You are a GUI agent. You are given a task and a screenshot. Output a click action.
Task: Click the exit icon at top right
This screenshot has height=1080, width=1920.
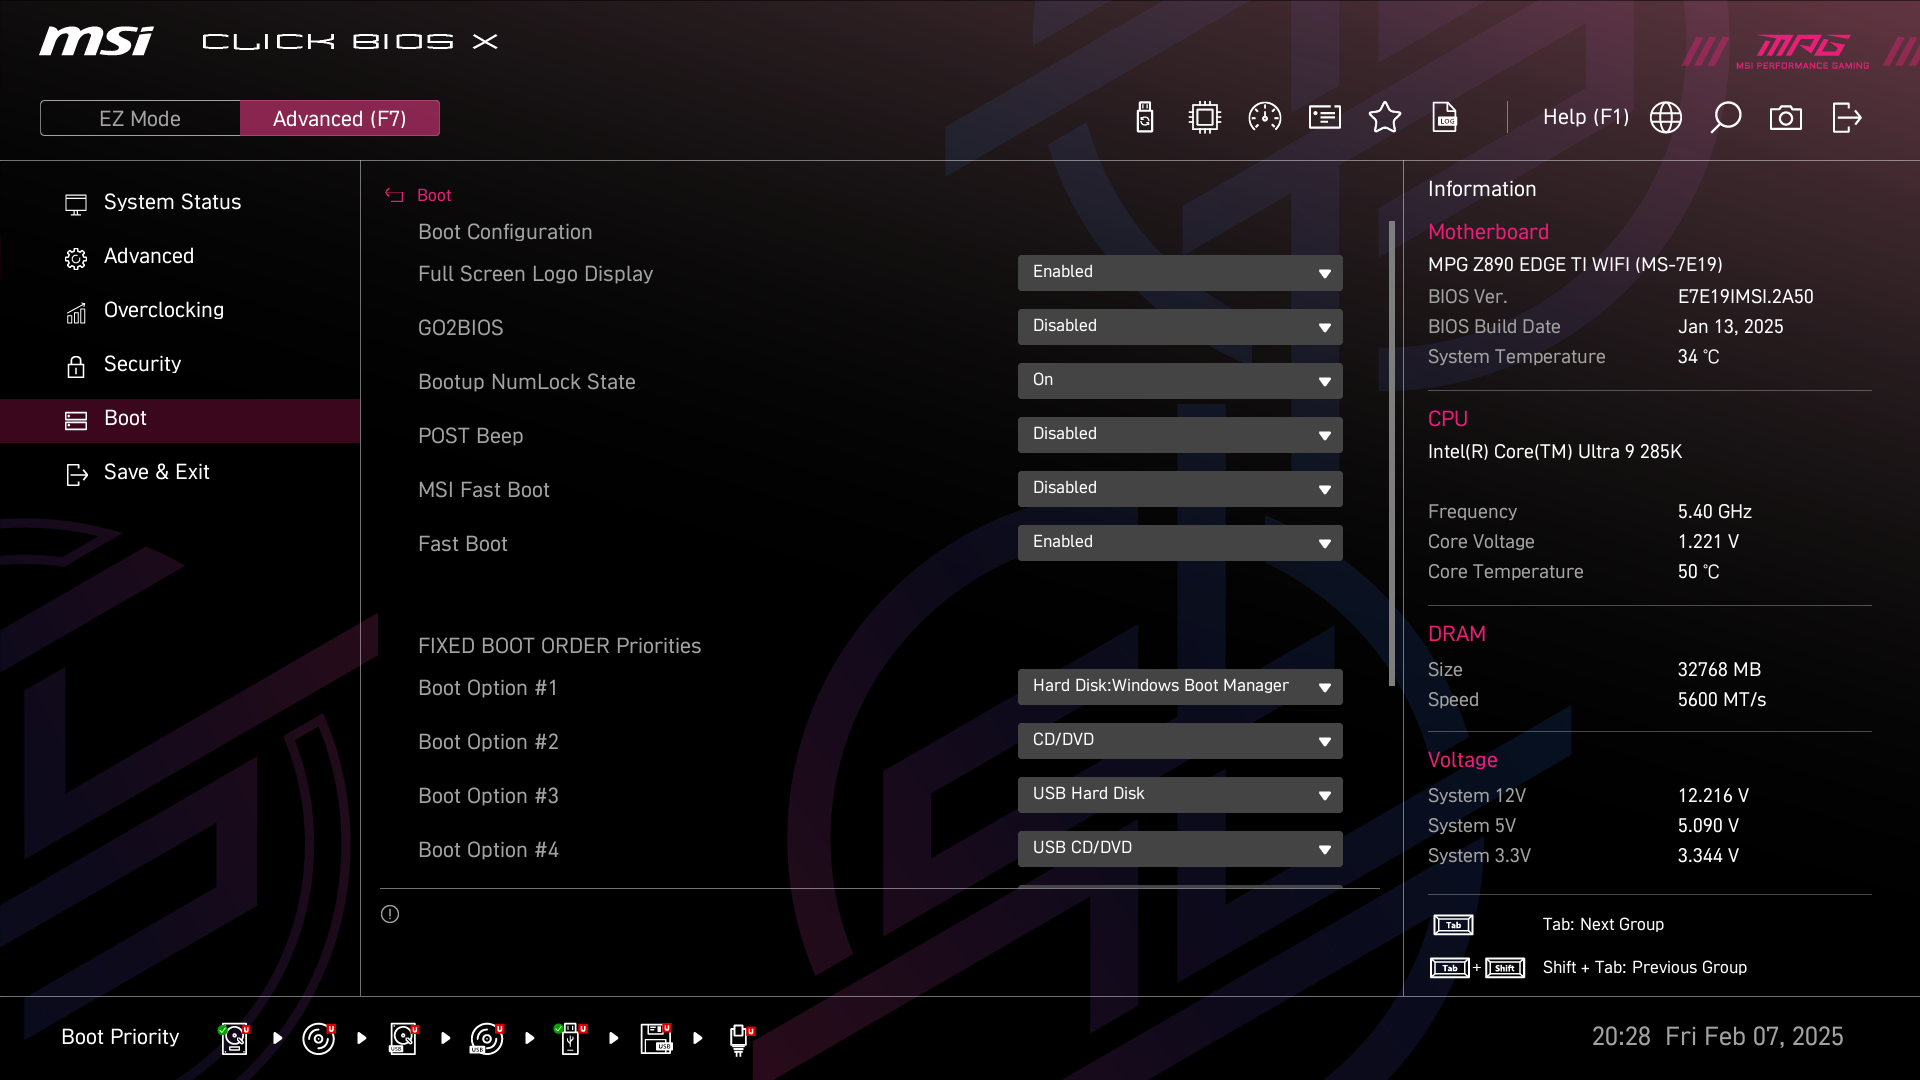1846,118
